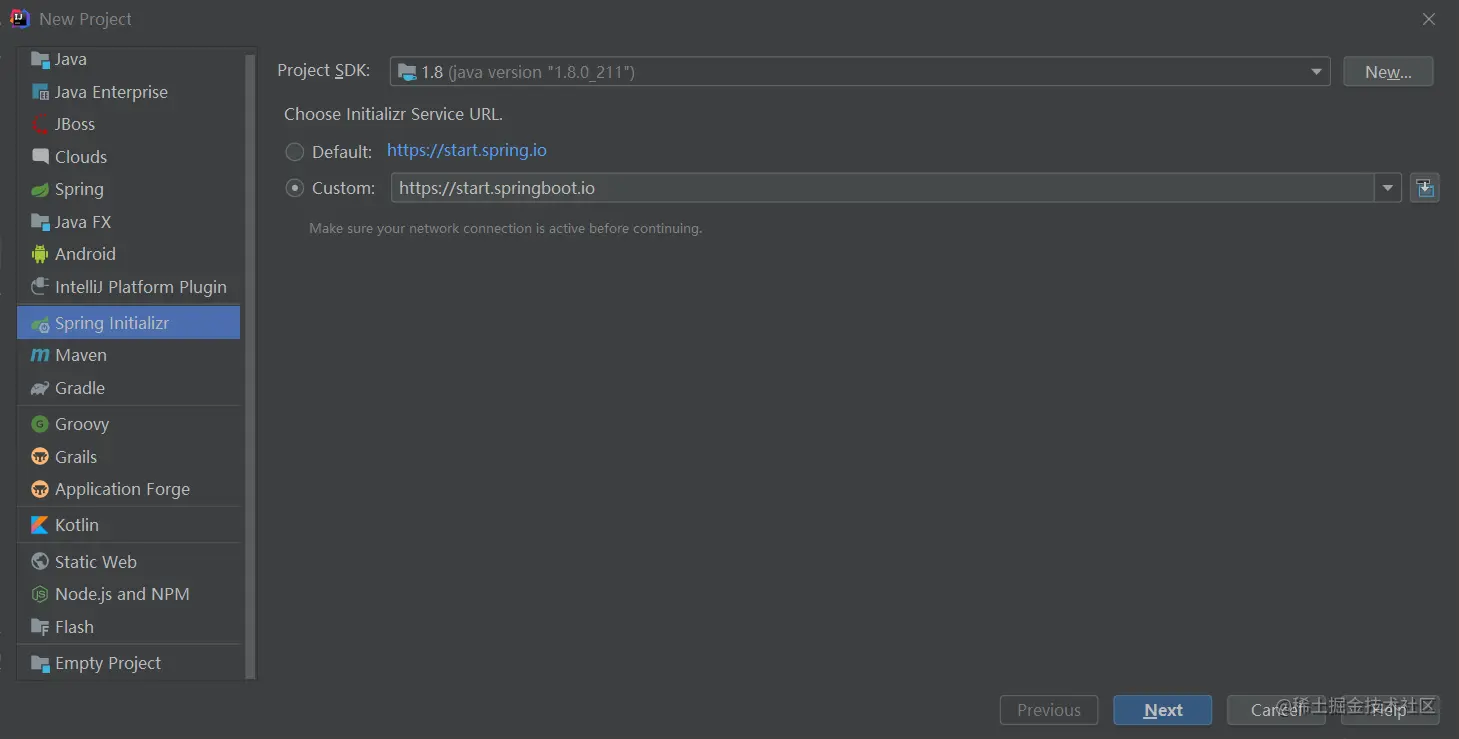Click the JBoss icon in list

pos(40,124)
